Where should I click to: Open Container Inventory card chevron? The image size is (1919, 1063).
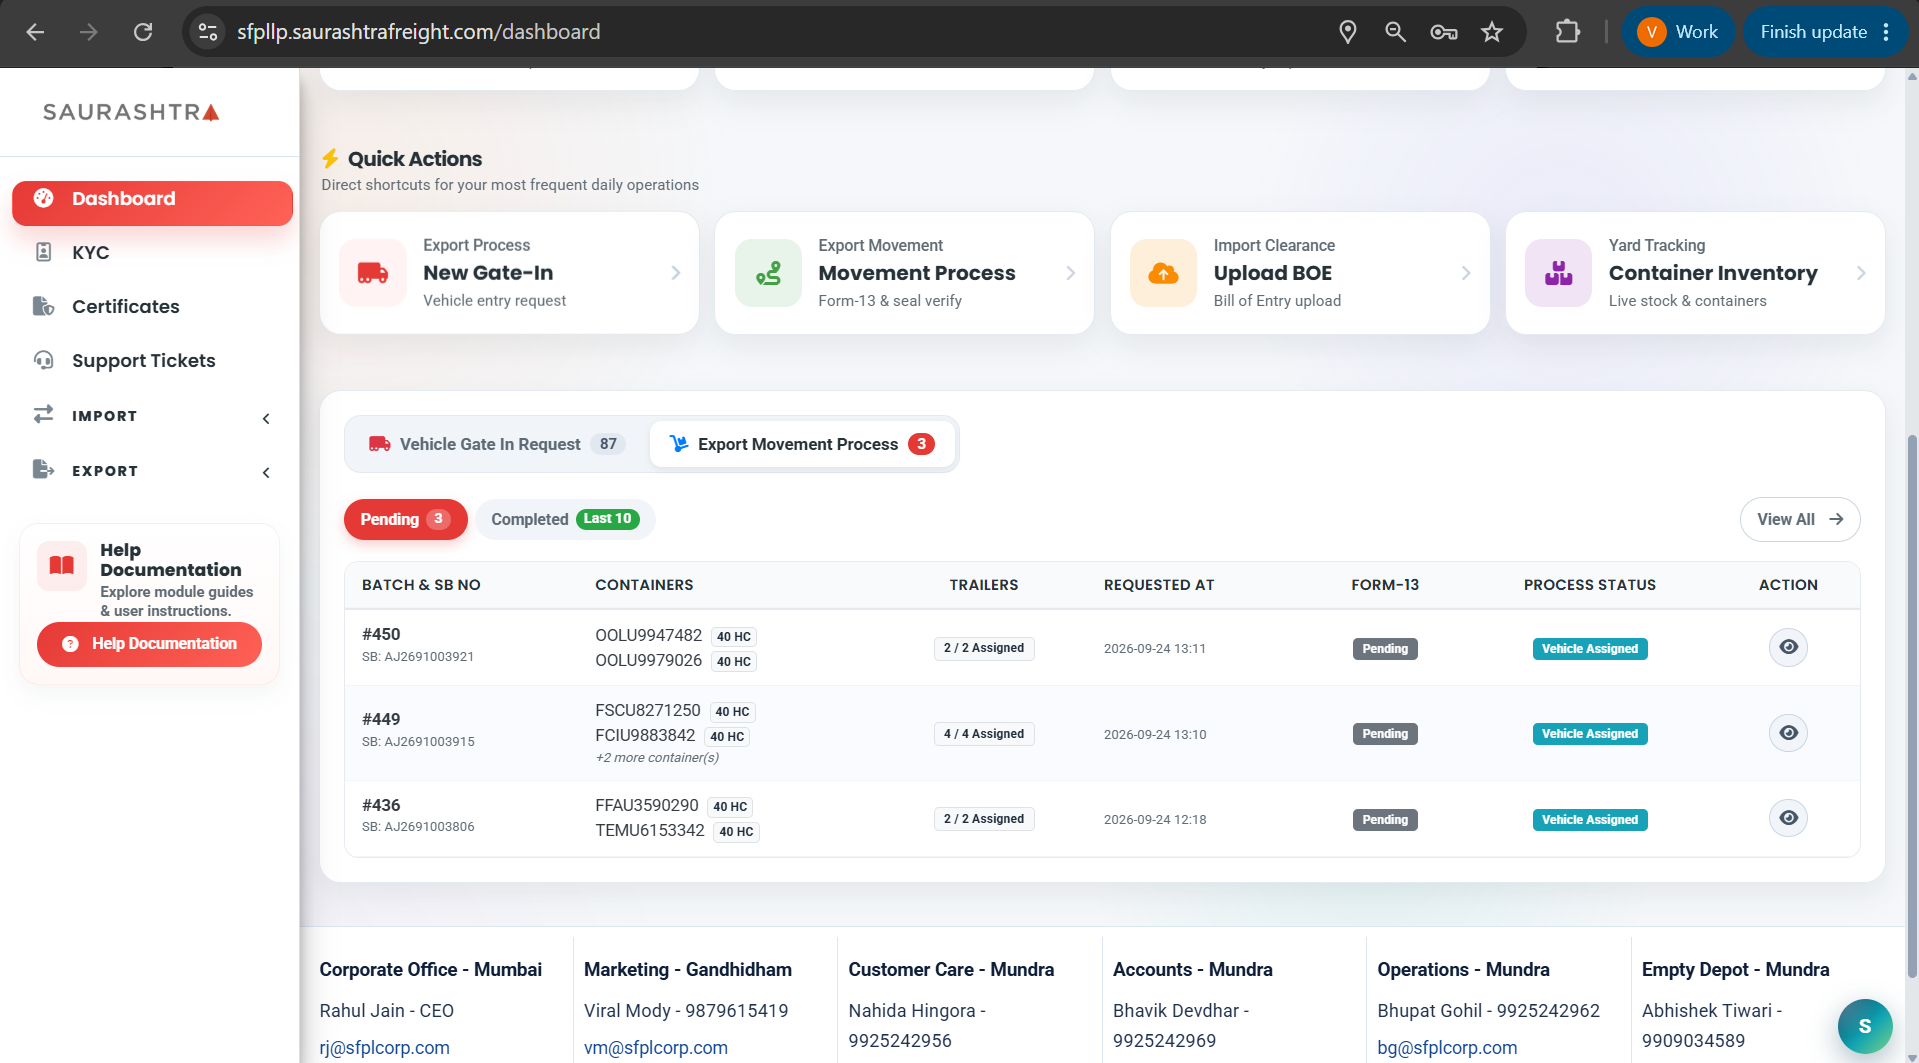[x=1861, y=273]
